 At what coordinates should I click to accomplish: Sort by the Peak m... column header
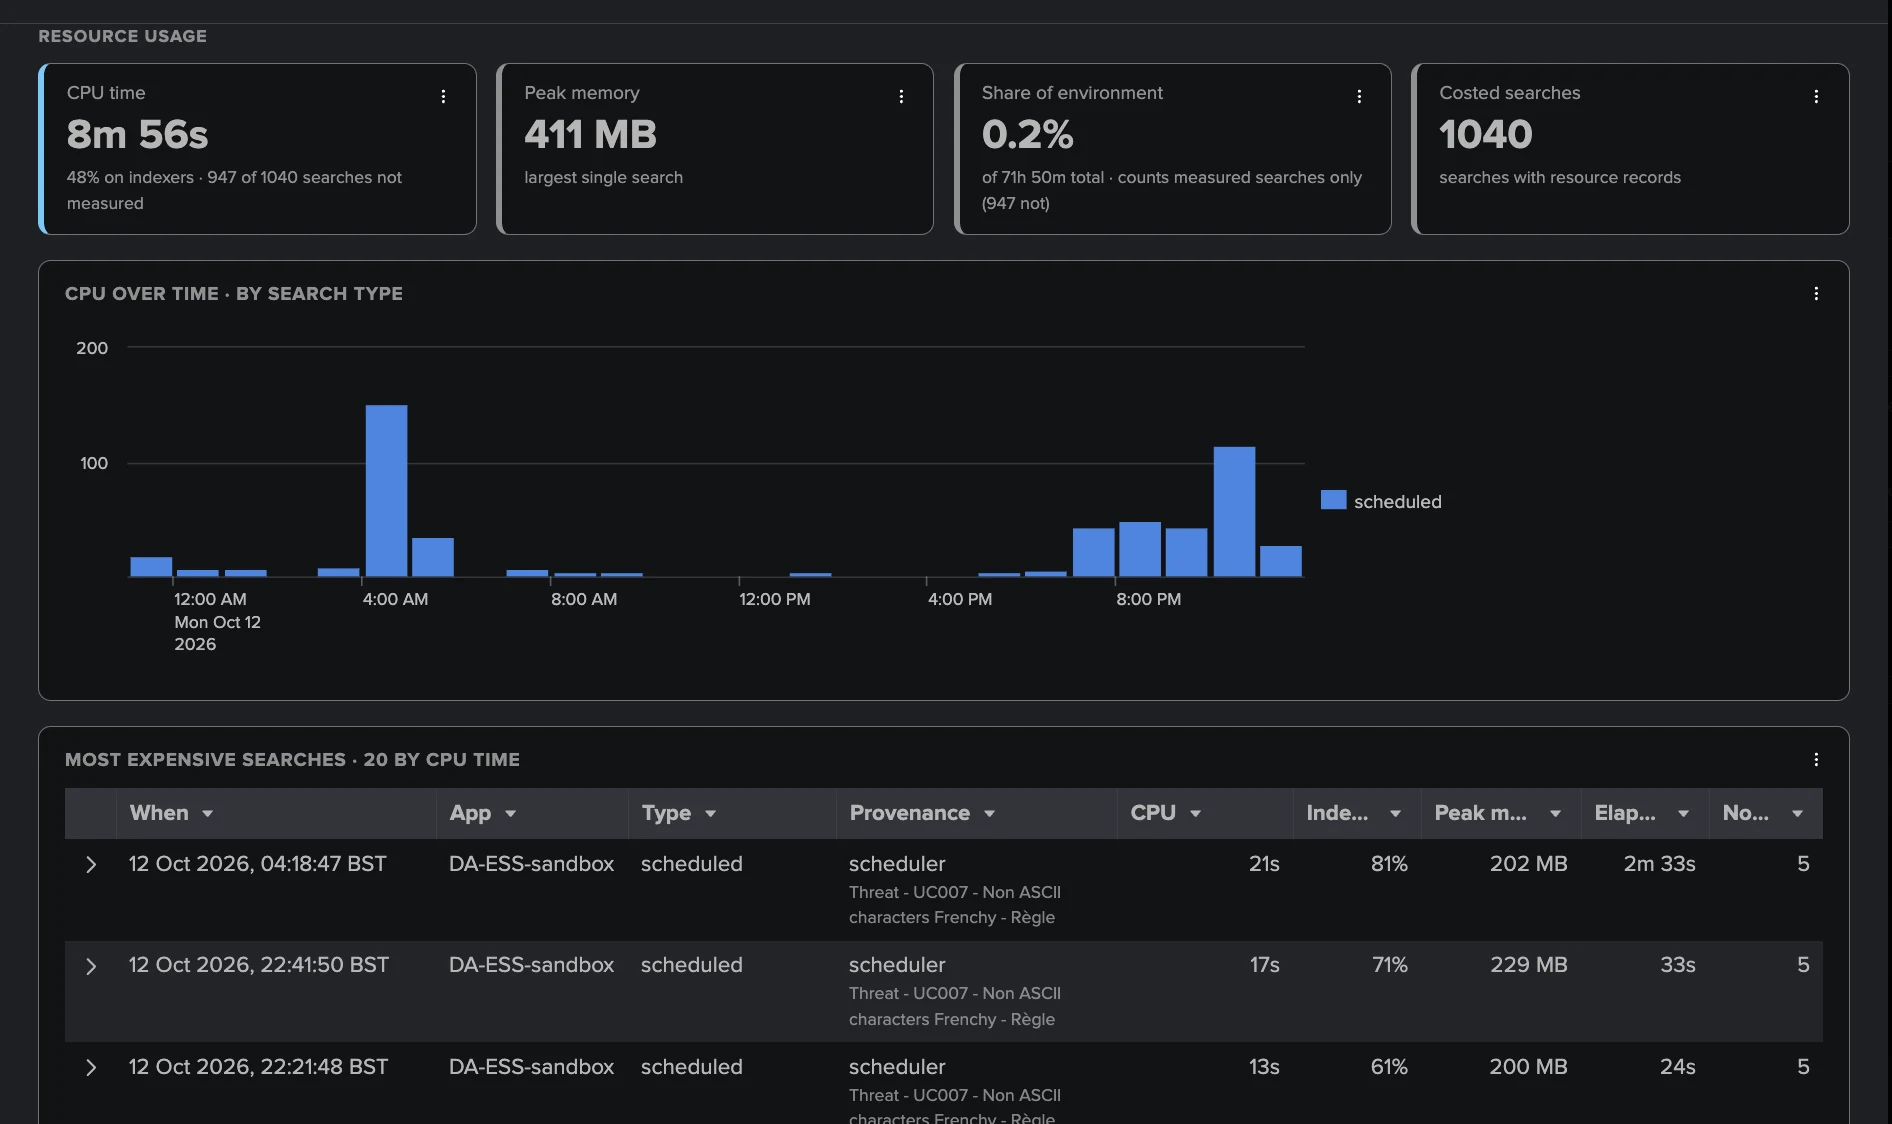1501,813
